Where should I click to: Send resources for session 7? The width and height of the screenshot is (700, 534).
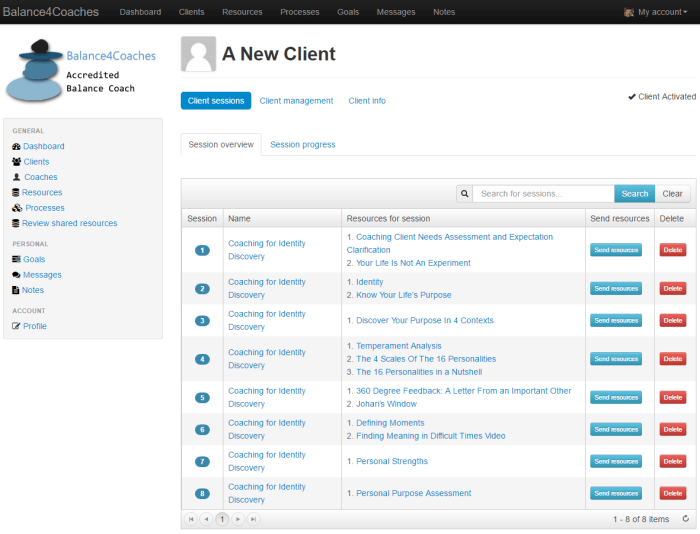click(616, 461)
